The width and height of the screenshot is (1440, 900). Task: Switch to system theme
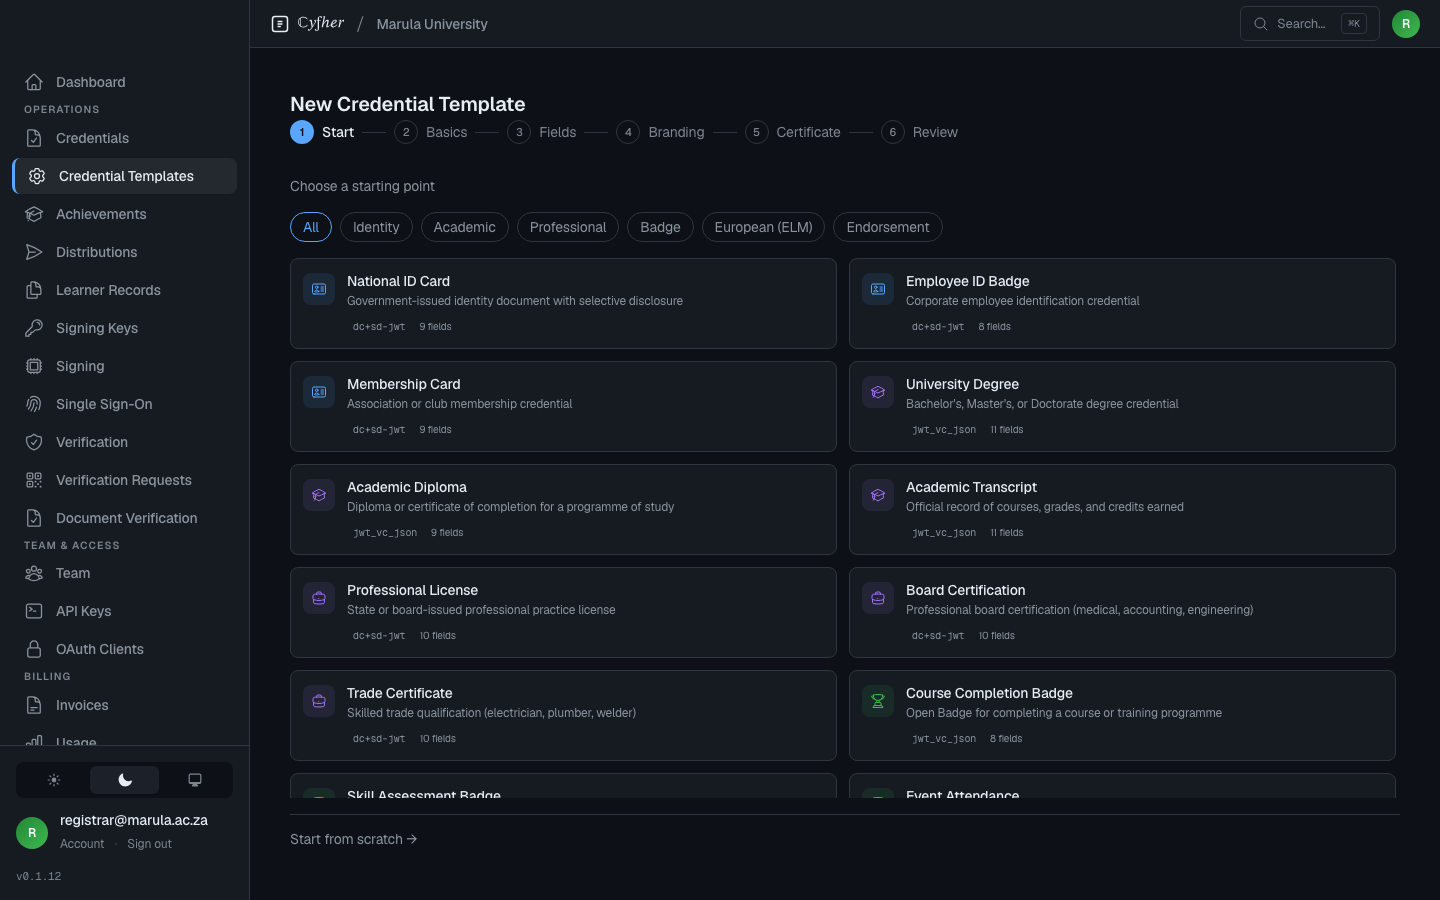pyautogui.click(x=195, y=780)
